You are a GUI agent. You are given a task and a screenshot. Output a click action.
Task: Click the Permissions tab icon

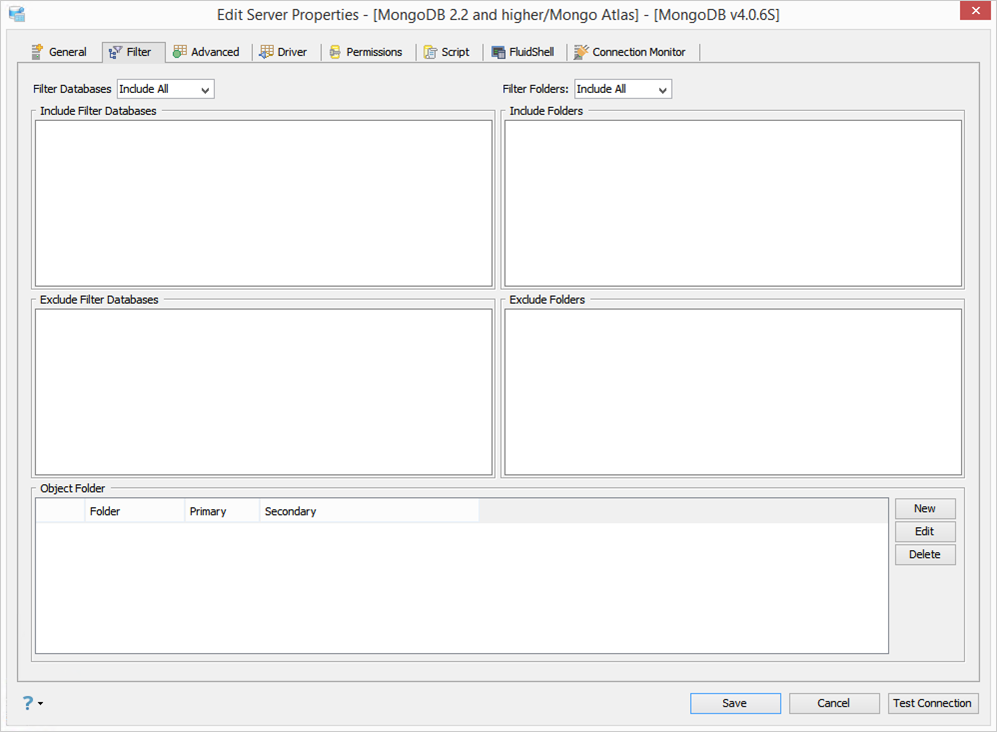coord(335,52)
